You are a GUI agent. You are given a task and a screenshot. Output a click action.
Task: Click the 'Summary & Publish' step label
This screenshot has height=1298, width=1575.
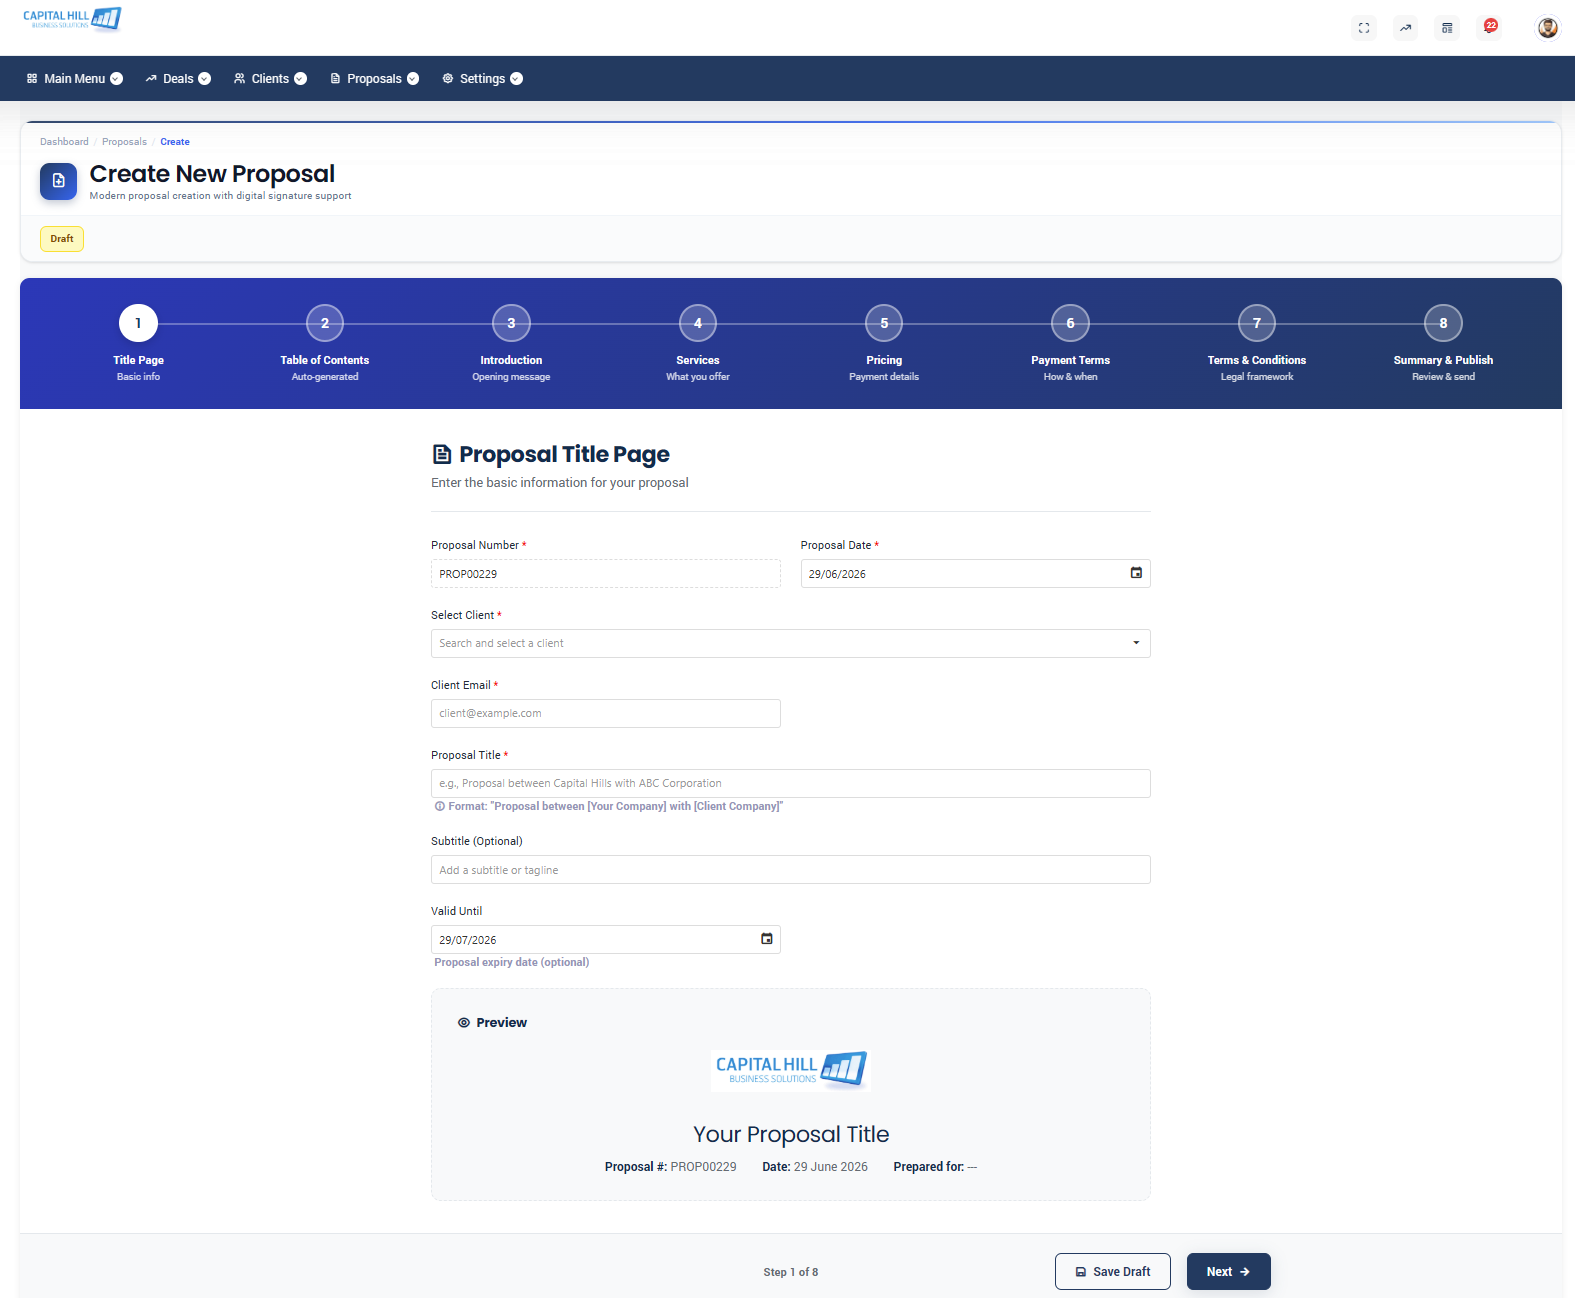[1443, 360]
